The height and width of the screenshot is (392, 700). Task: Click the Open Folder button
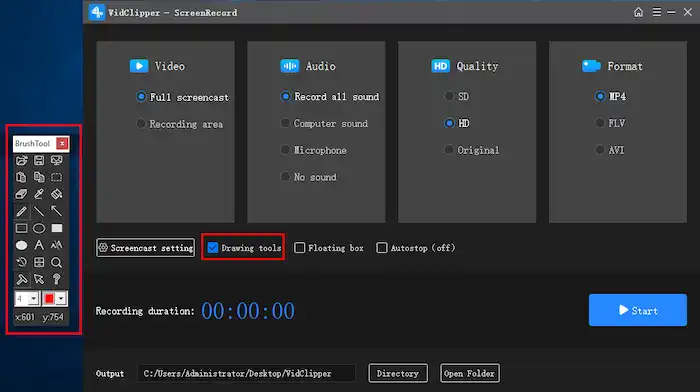[470, 373]
